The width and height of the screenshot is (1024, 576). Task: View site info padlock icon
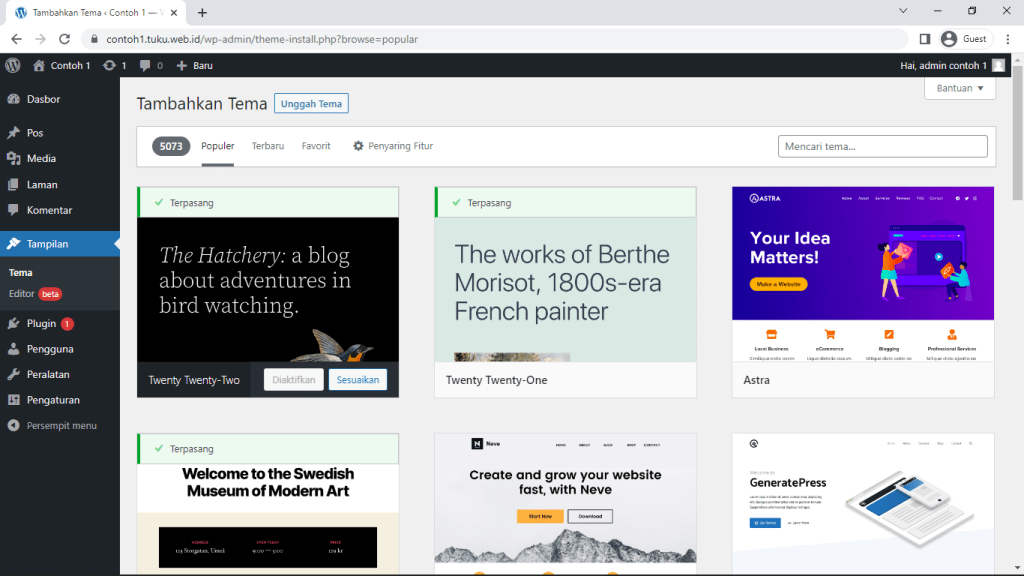click(x=94, y=39)
